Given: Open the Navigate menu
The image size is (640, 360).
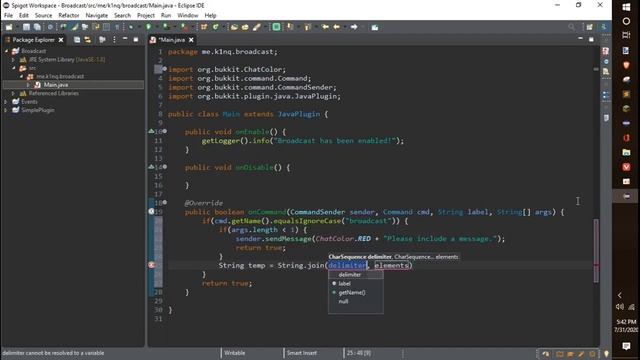Looking at the screenshot, I should [97, 16].
